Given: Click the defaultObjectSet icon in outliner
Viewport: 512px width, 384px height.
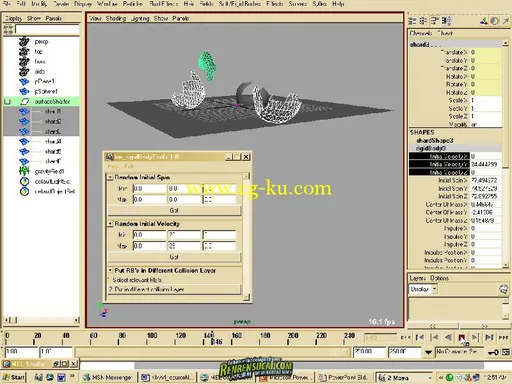Looking at the screenshot, I should point(24,191).
